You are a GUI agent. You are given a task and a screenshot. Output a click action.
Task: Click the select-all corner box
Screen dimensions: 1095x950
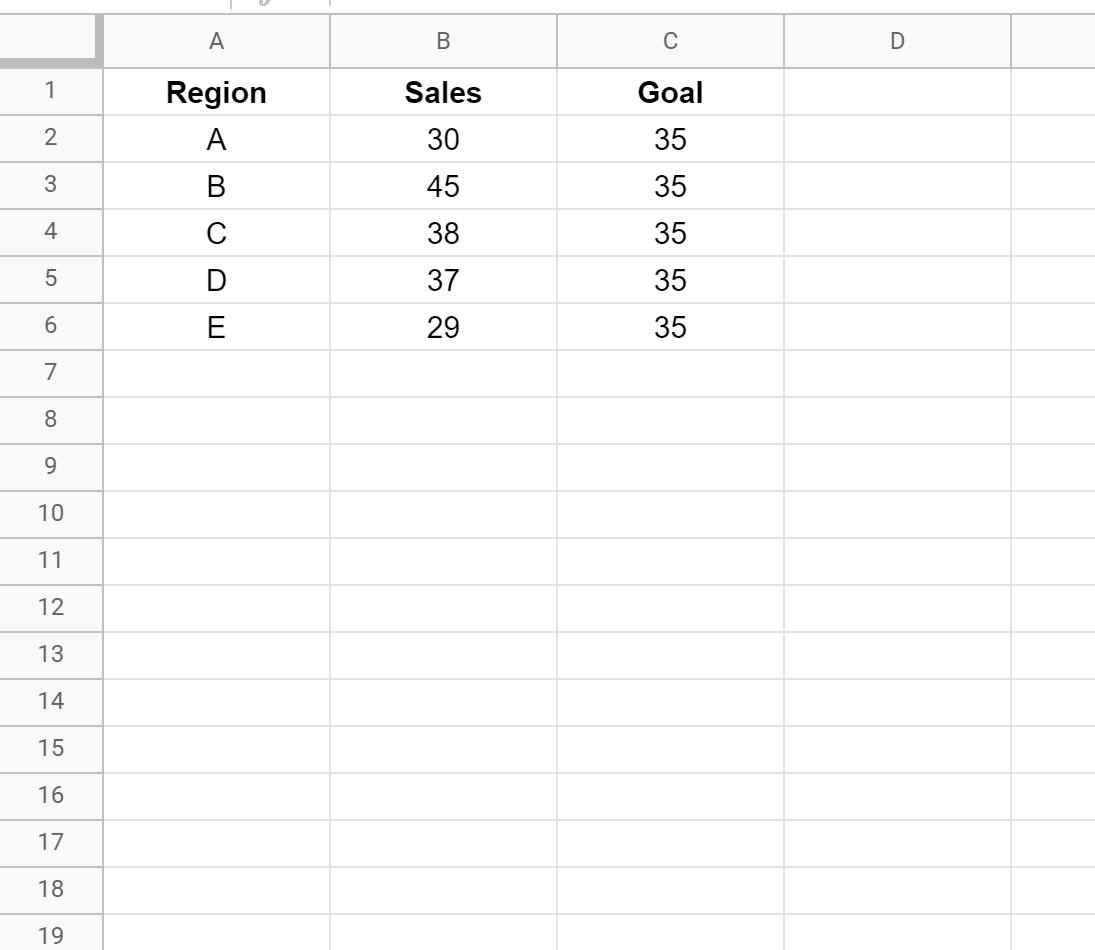50,41
